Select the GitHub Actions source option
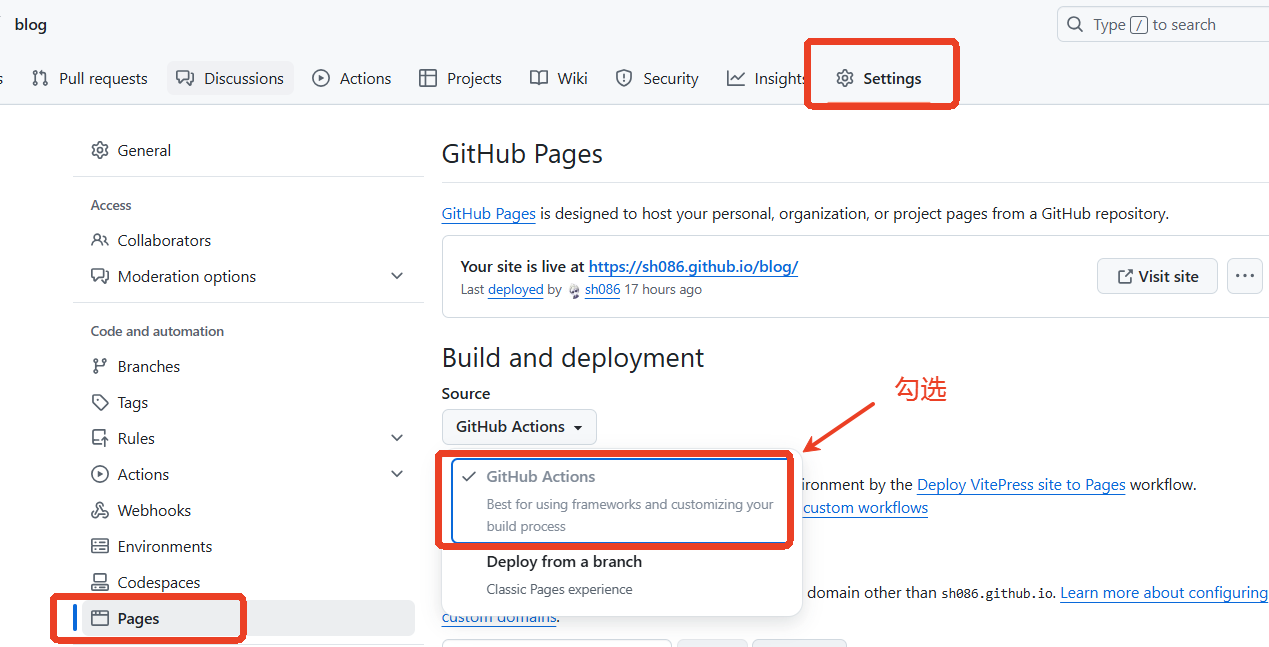This screenshot has width=1269, height=647. pos(620,501)
